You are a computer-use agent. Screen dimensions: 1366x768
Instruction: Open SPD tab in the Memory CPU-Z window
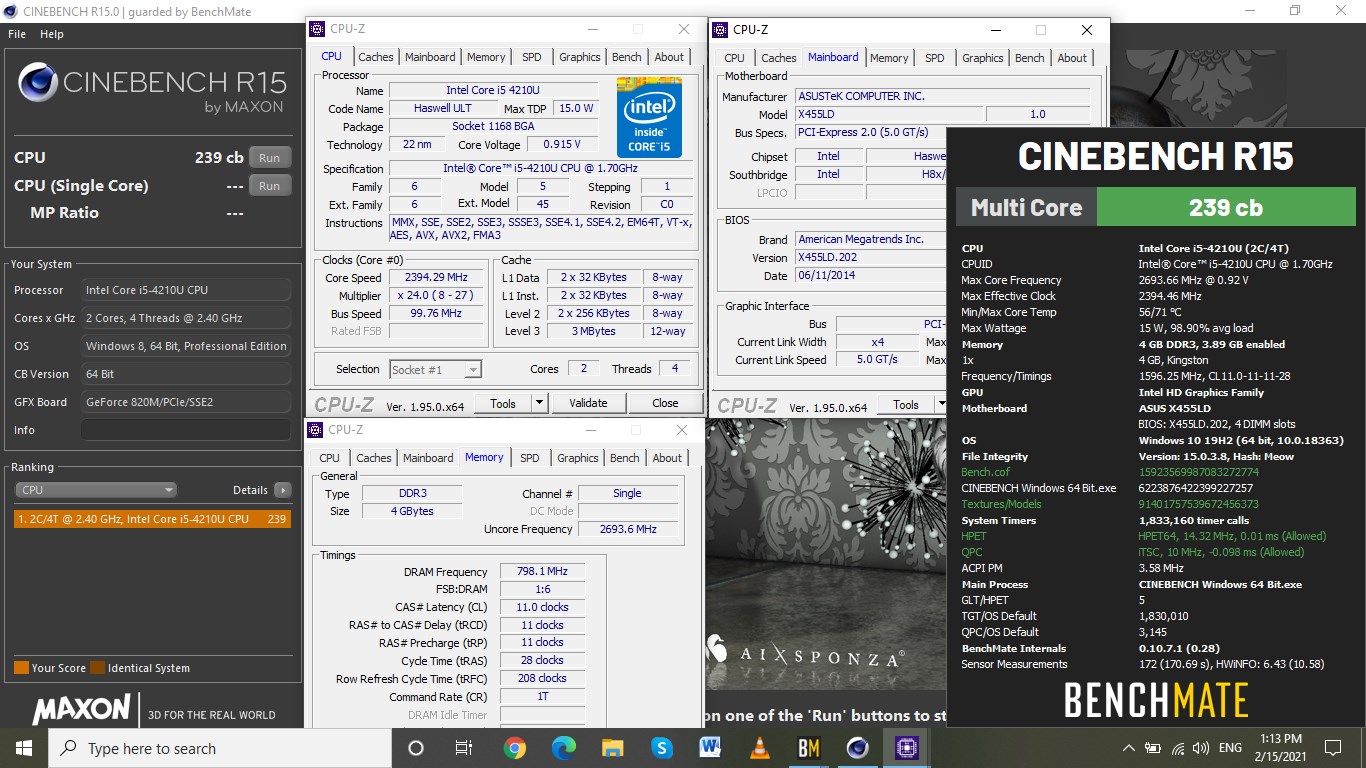(530, 458)
